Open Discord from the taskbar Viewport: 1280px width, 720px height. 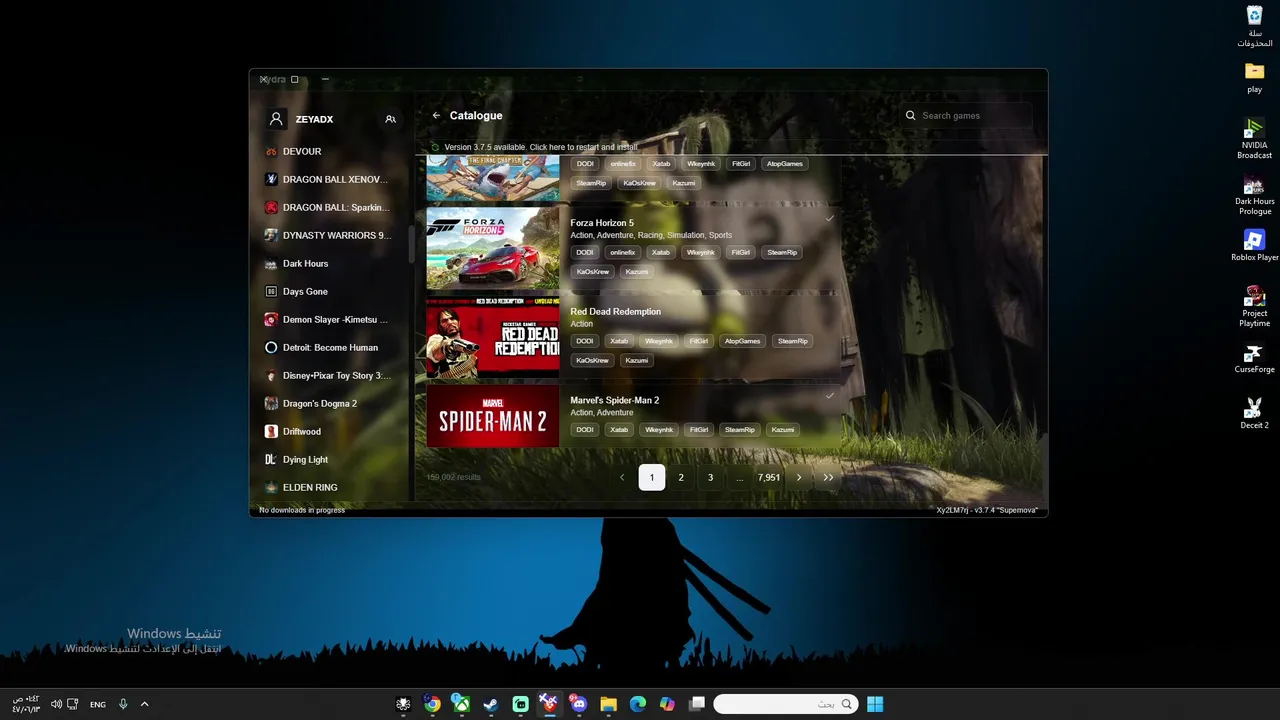pos(578,704)
